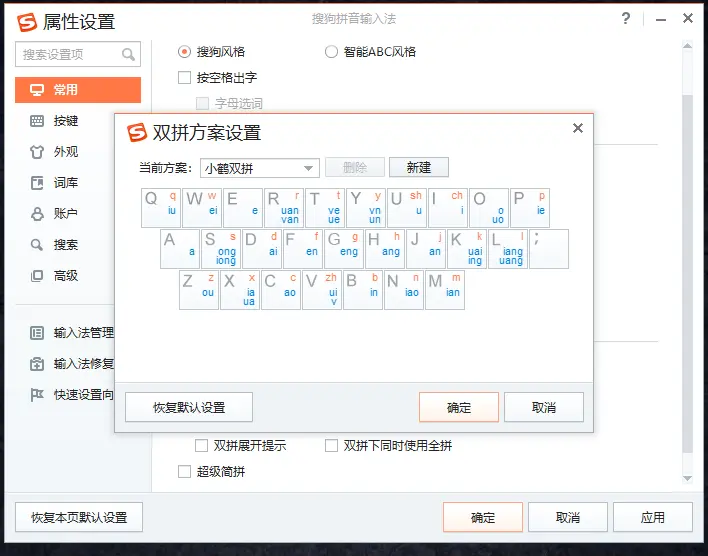The height and width of the screenshot is (556, 708).
Task: Click the scrollbar down arrow
Action: click(x=687, y=479)
